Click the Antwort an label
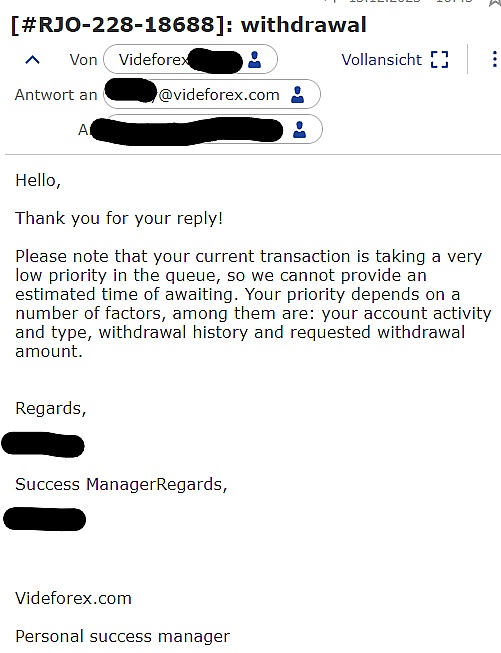501x653 pixels. (x=56, y=95)
